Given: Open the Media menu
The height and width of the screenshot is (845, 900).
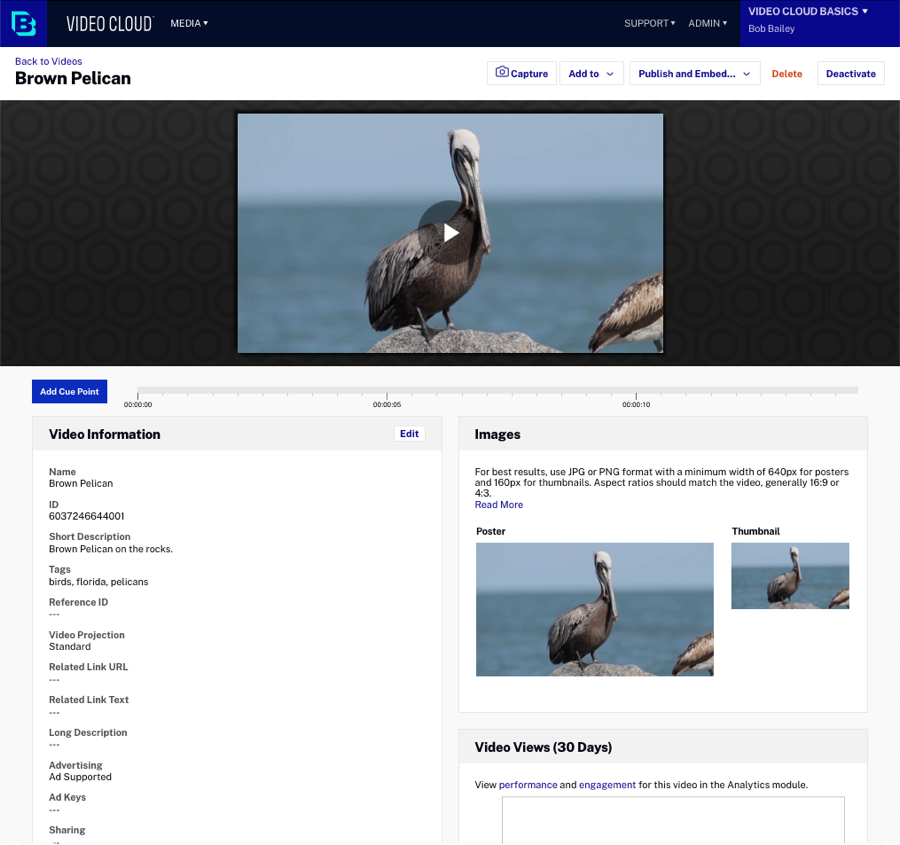Looking at the screenshot, I should pyautogui.click(x=189, y=23).
